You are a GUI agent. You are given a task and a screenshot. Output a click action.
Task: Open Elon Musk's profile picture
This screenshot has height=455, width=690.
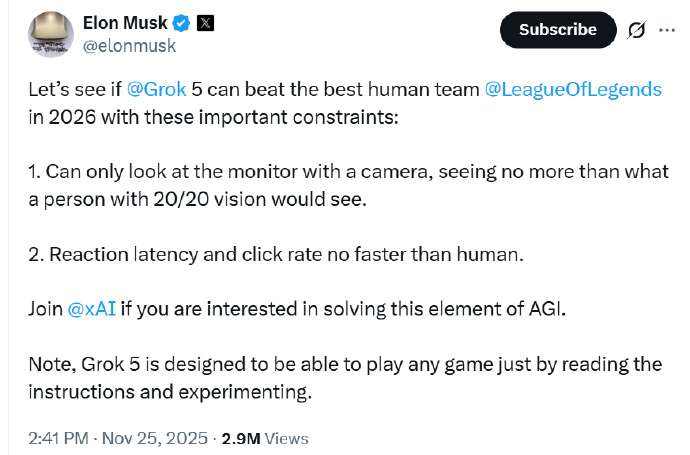(50, 33)
